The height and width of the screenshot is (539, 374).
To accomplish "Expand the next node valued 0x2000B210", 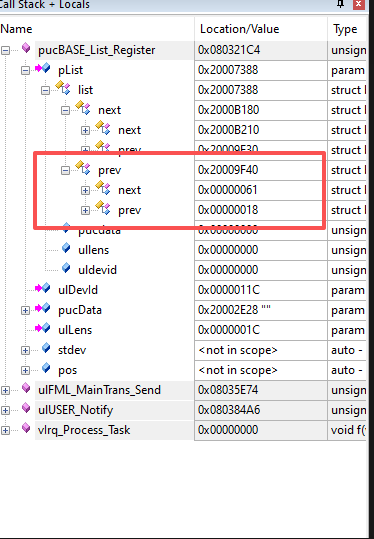I will [85, 130].
